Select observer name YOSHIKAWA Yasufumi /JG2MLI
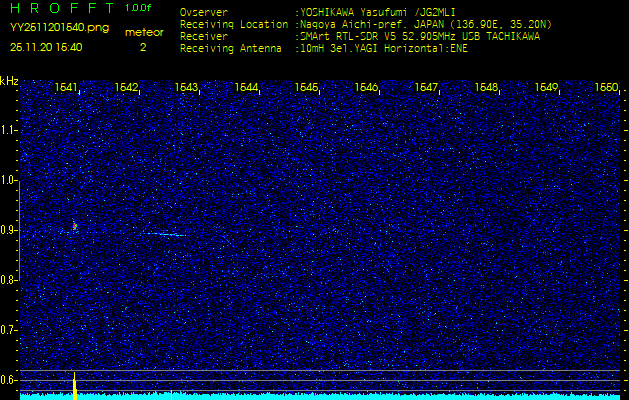 tap(375, 12)
